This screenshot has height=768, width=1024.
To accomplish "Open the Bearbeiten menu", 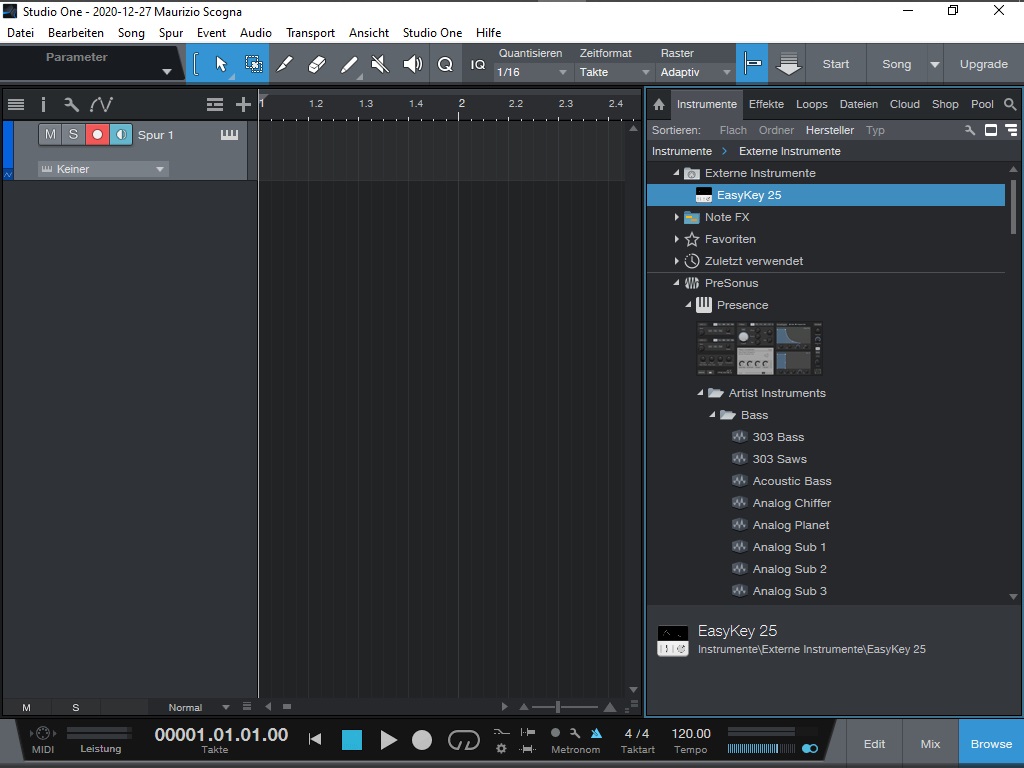I will click(76, 33).
